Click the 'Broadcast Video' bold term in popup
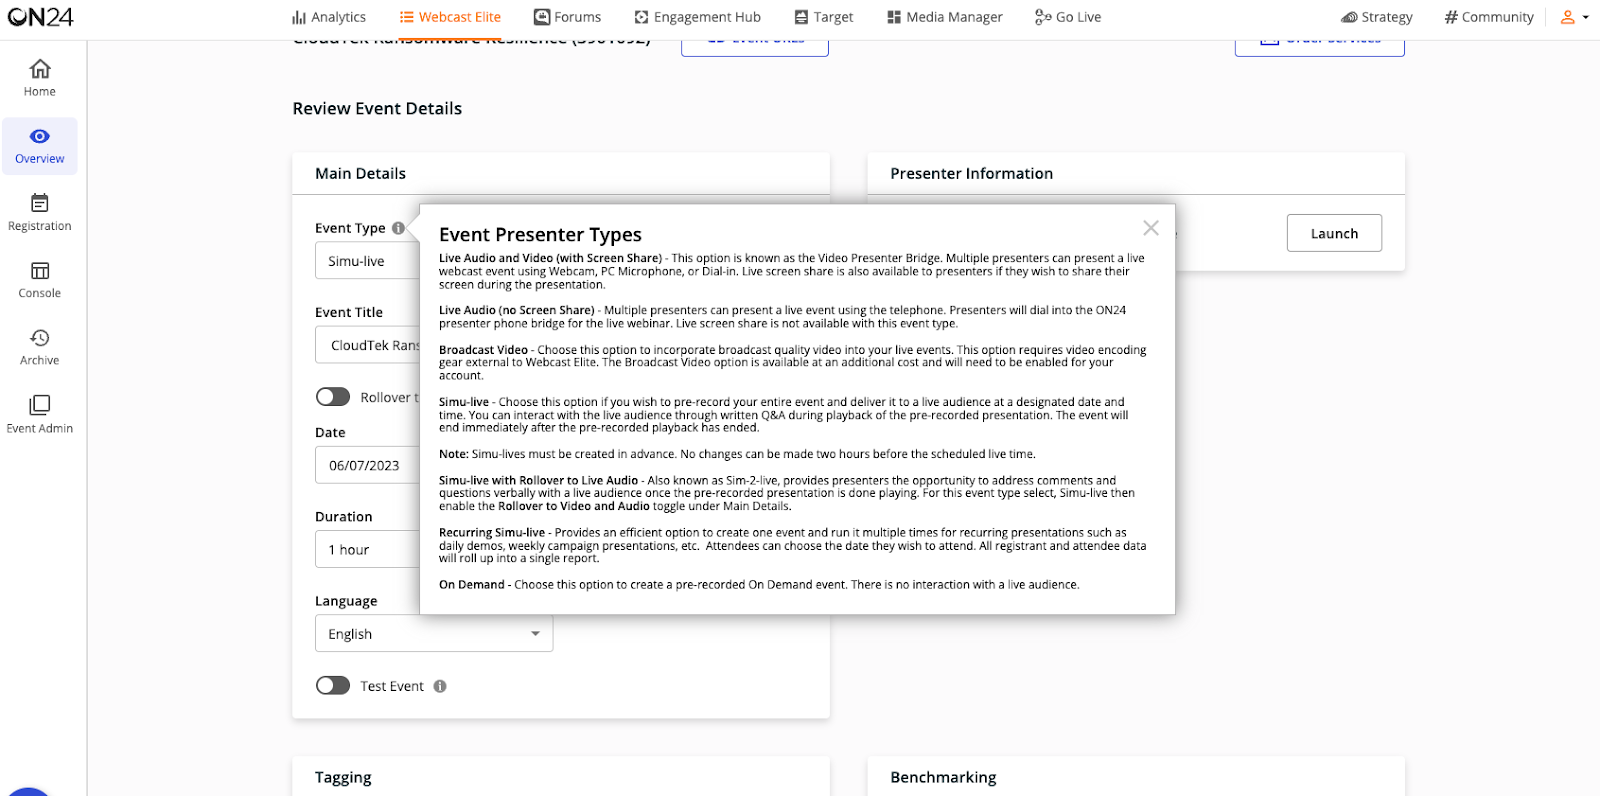The width and height of the screenshot is (1600, 796). click(x=483, y=350)
